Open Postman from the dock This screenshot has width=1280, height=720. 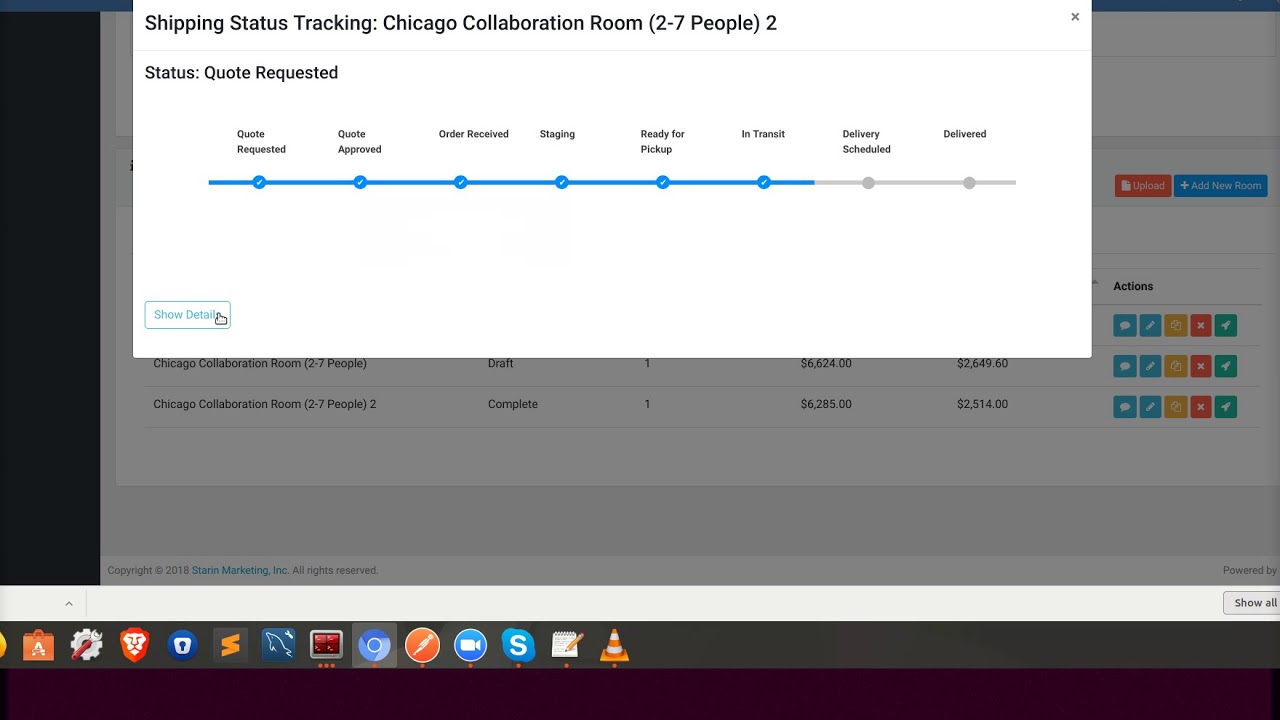click(x=422, y=646)
